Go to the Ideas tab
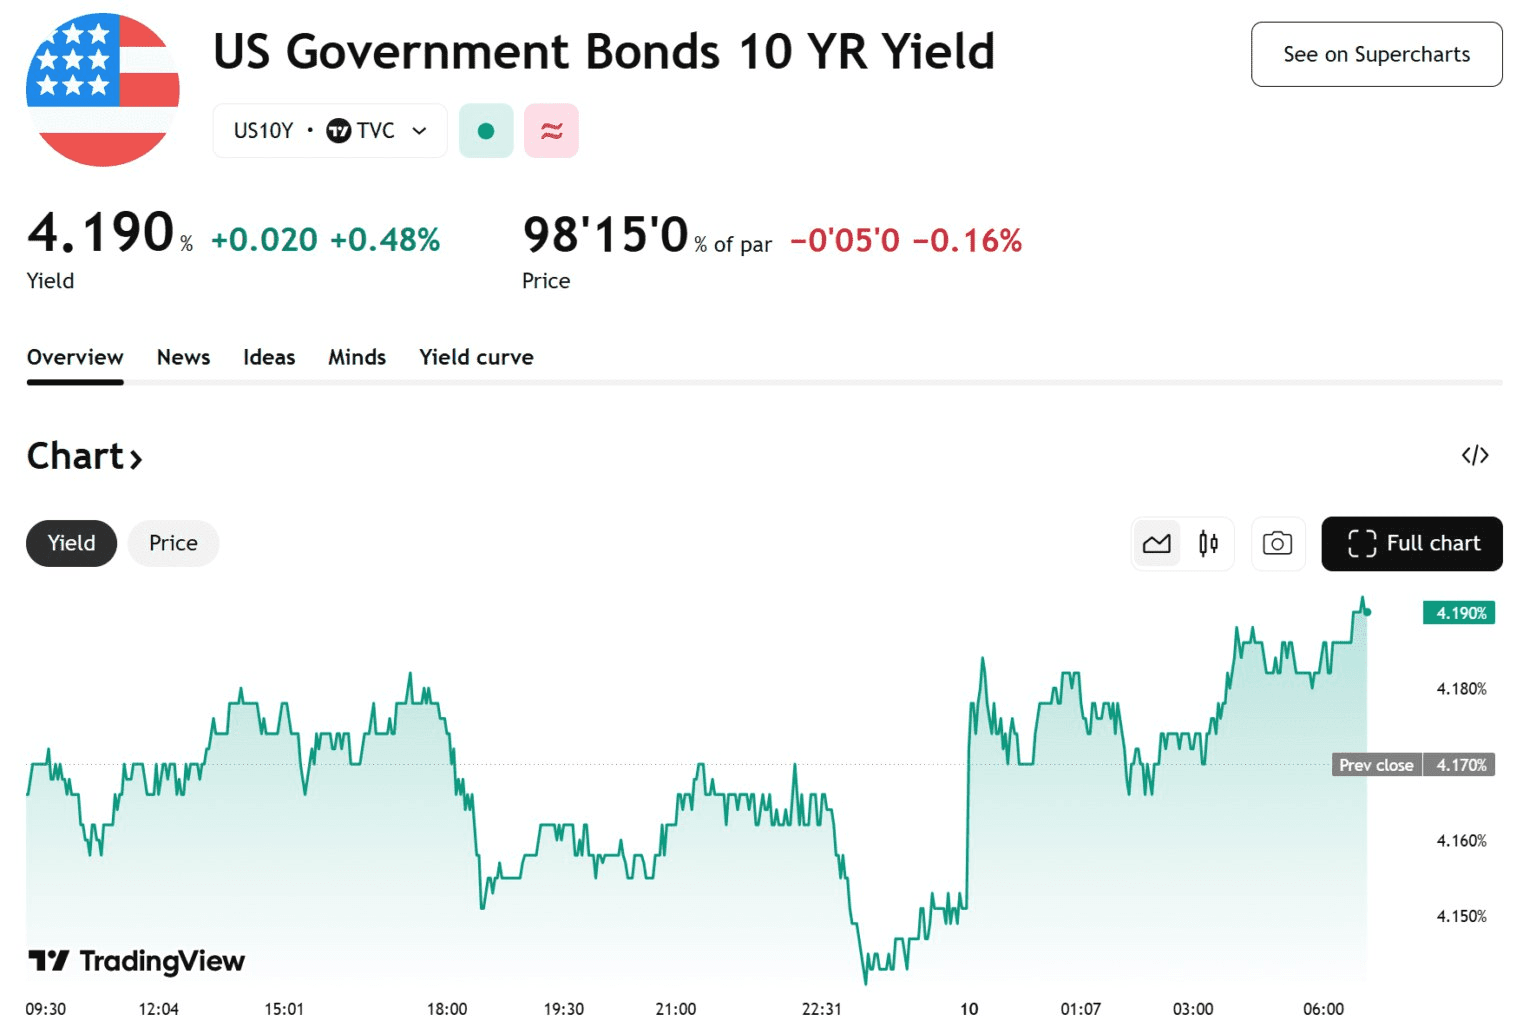Image resolution: width=1536 pixels, height=1034 pixels. click(x=269, y=358)
